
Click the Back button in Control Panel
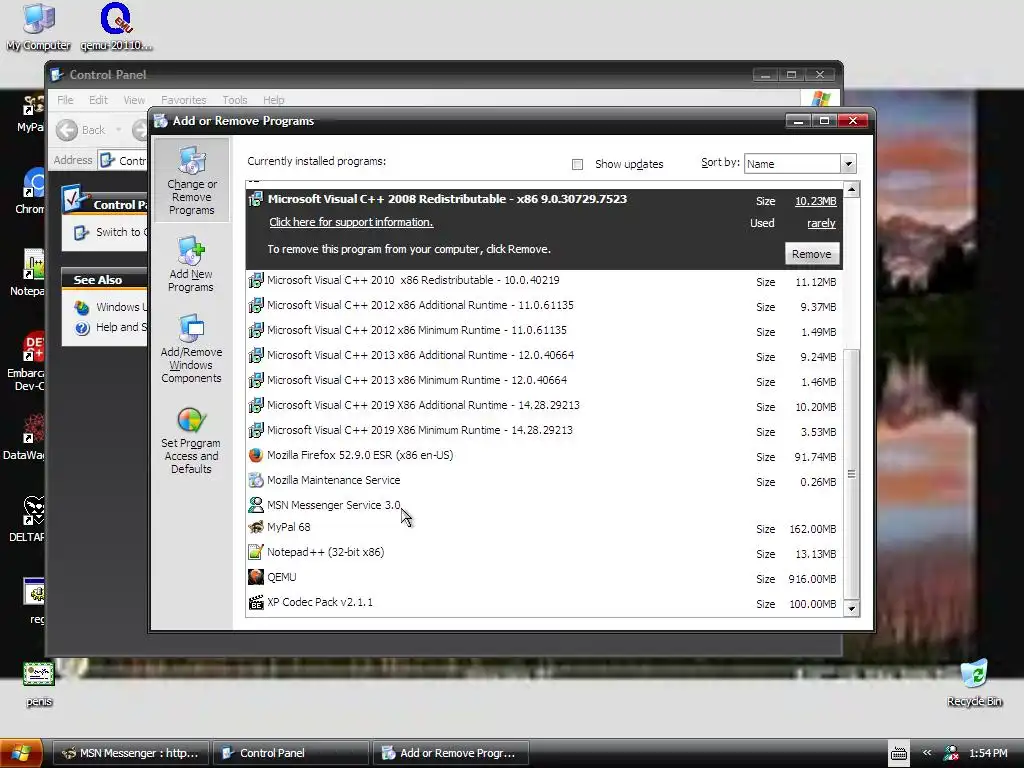(81, 130)
